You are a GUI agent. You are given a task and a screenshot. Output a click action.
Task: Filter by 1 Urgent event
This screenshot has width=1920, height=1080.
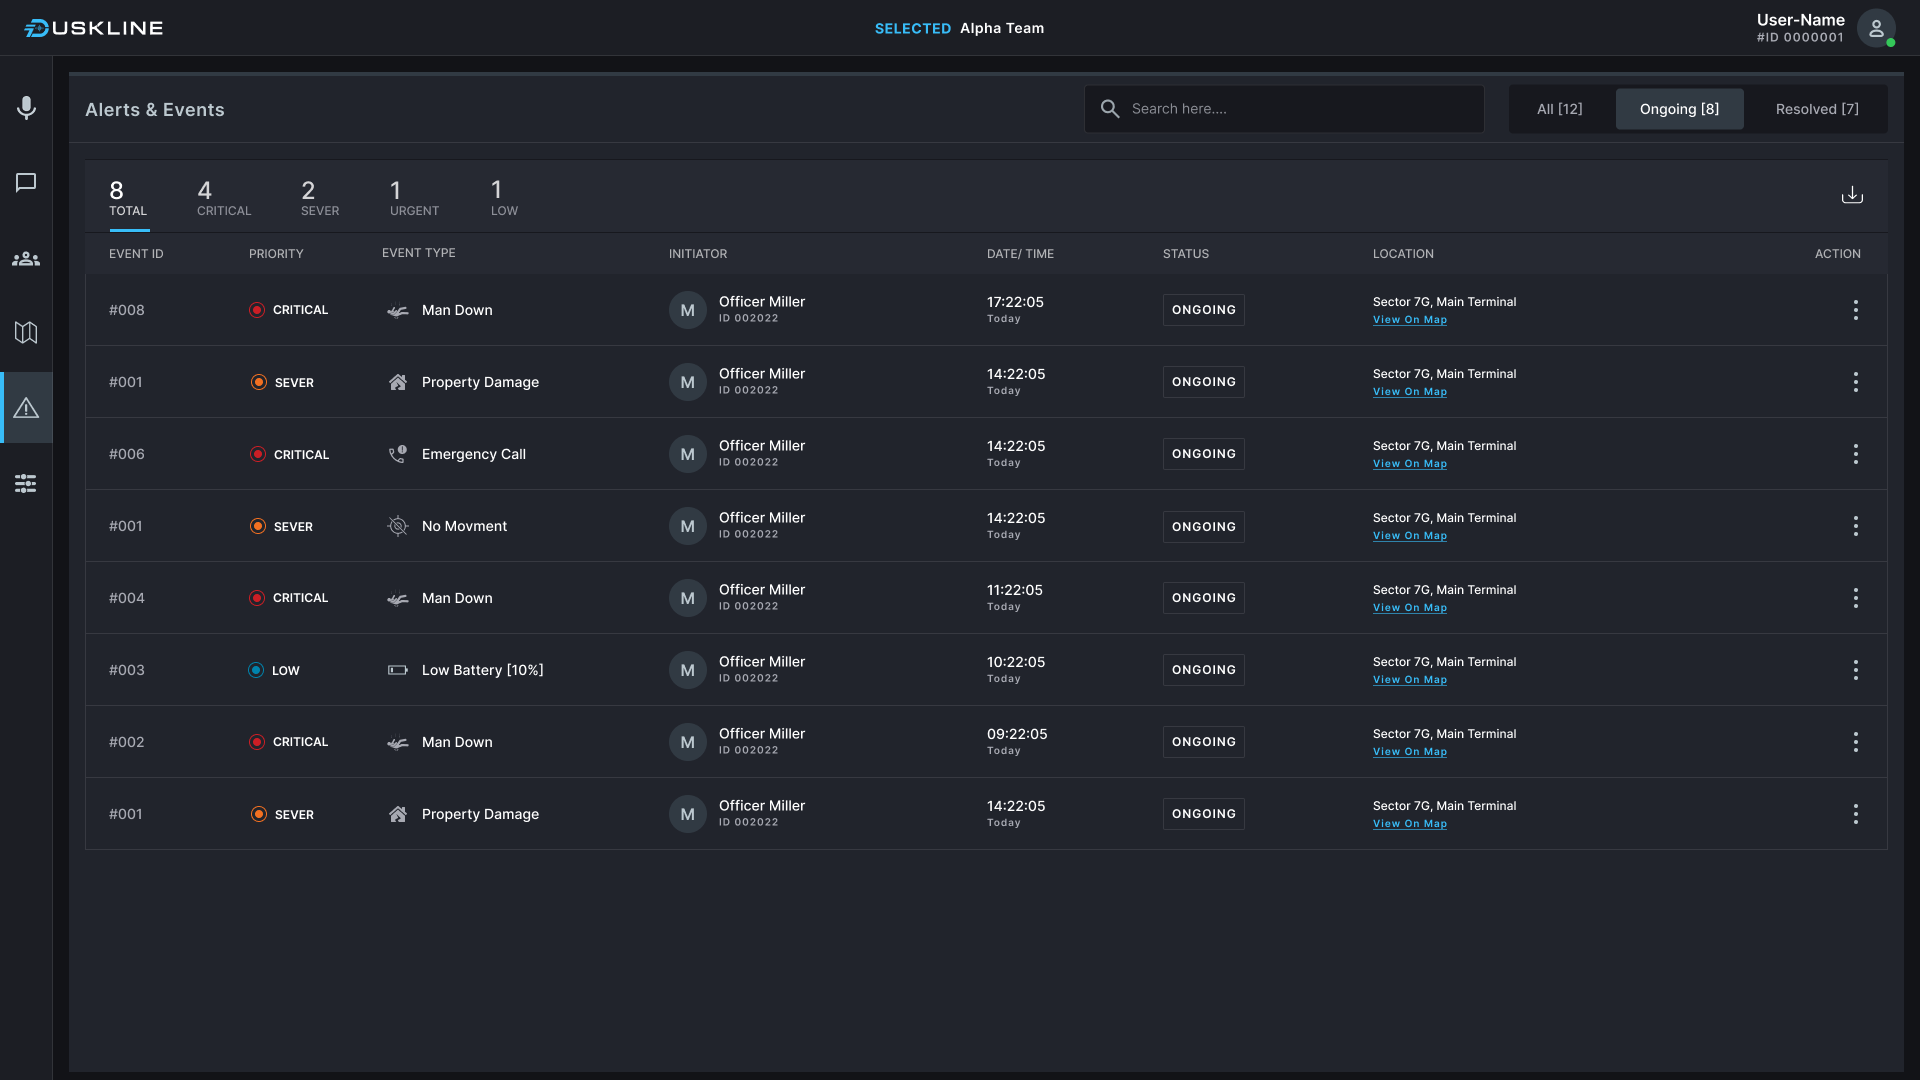click(414, 198)
